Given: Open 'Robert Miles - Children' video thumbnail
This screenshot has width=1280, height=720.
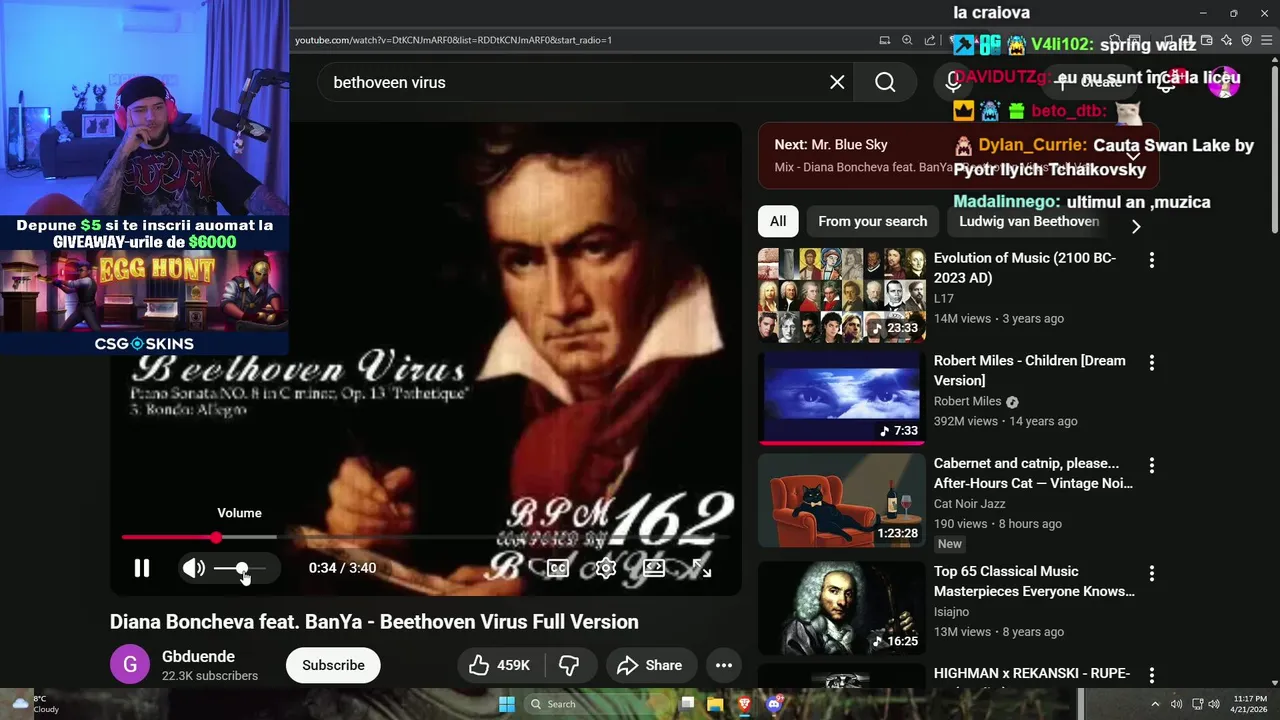Looking at the screenshot, I should coord(842,398).
